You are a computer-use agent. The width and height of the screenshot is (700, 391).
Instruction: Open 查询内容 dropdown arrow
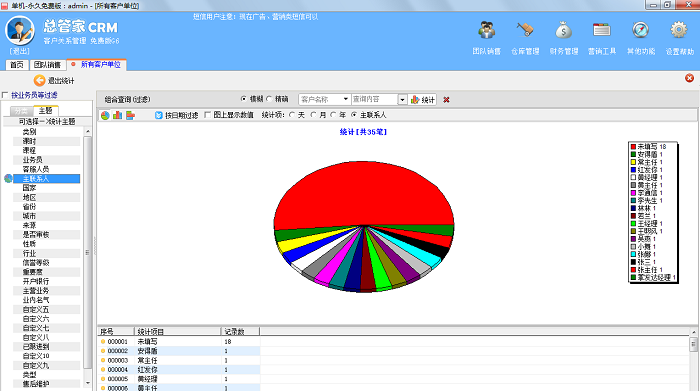402,100
